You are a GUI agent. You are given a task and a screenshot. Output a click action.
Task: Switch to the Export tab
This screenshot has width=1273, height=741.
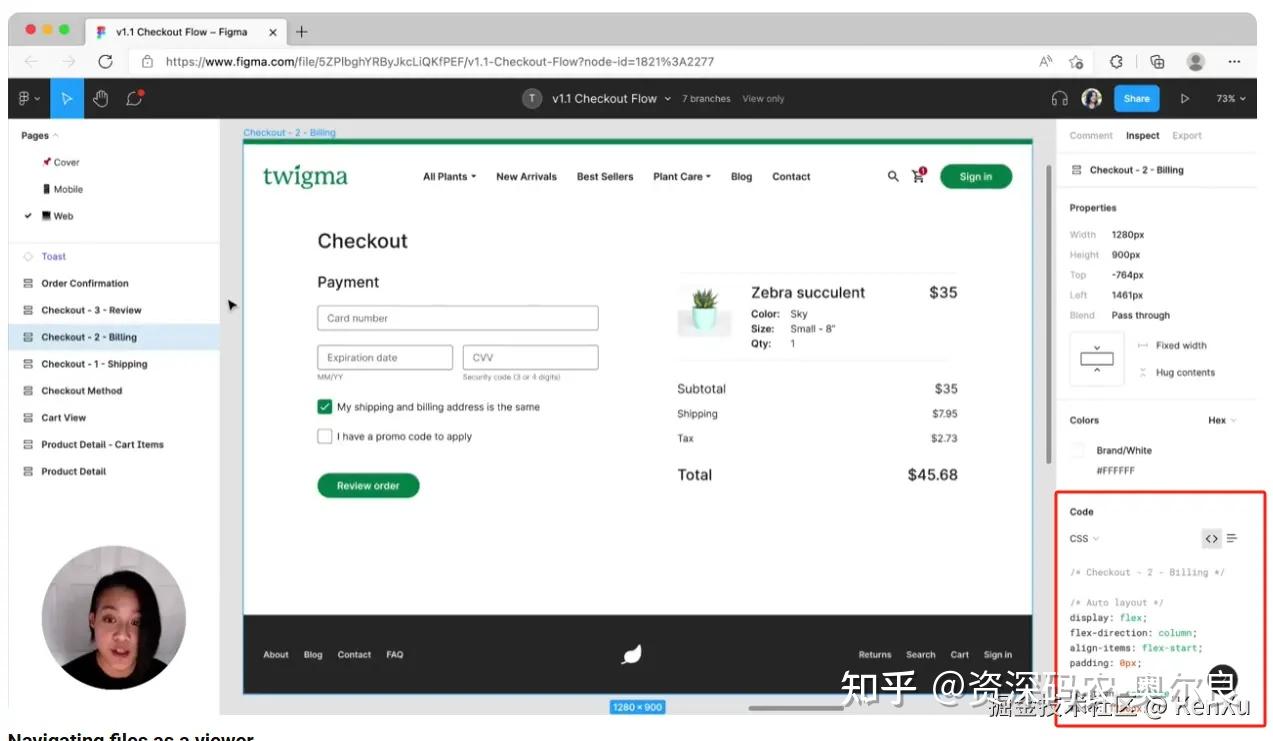click(x=1187, y=135)
